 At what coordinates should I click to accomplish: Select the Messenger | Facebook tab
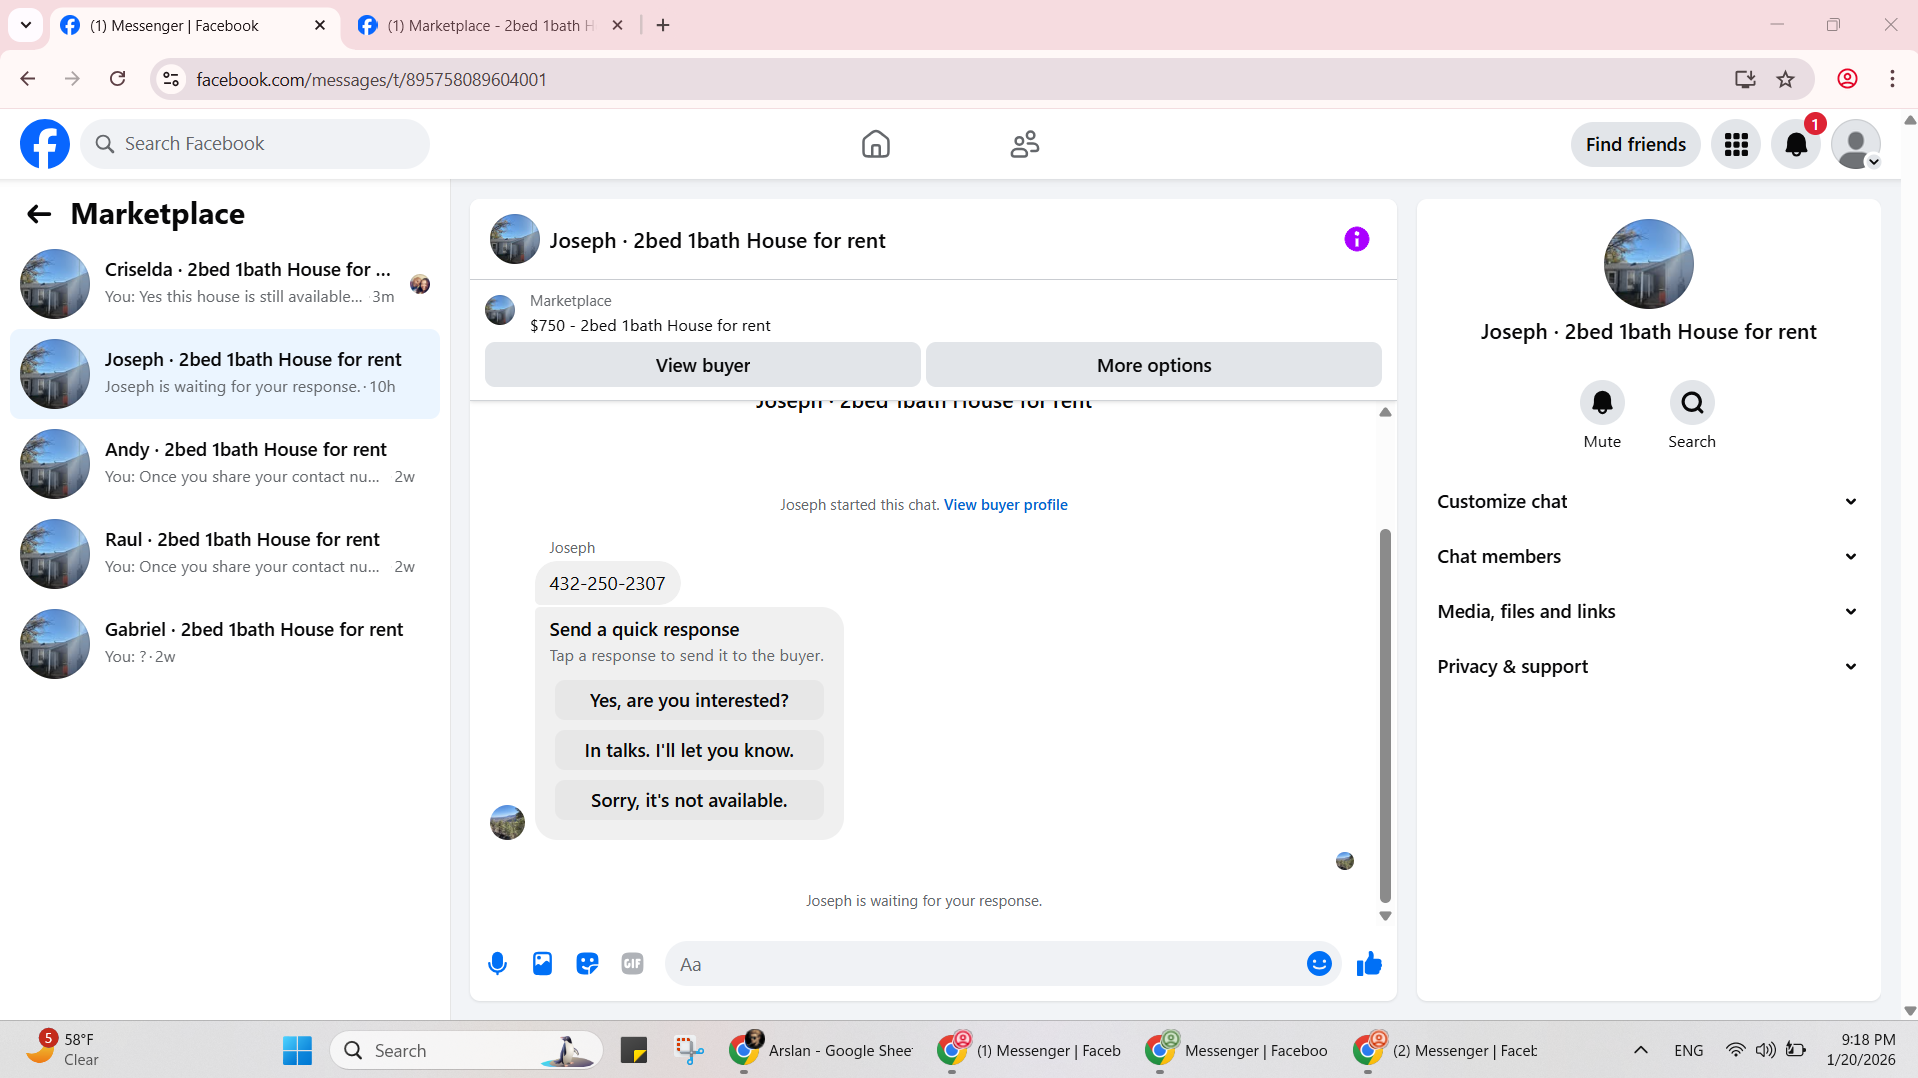[x=175, y=25]
